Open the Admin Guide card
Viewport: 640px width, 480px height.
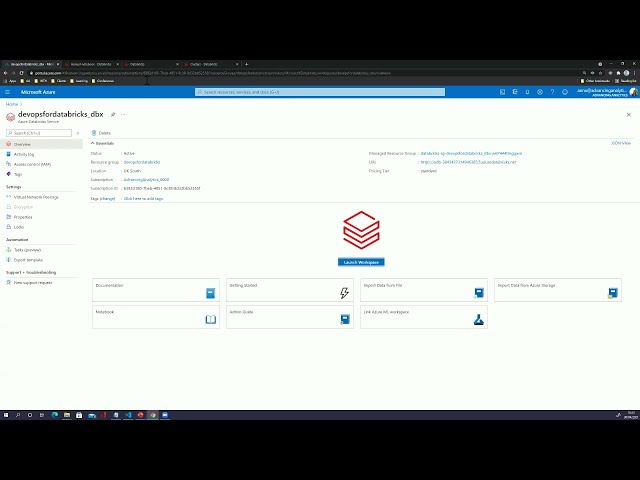point(290,317)
